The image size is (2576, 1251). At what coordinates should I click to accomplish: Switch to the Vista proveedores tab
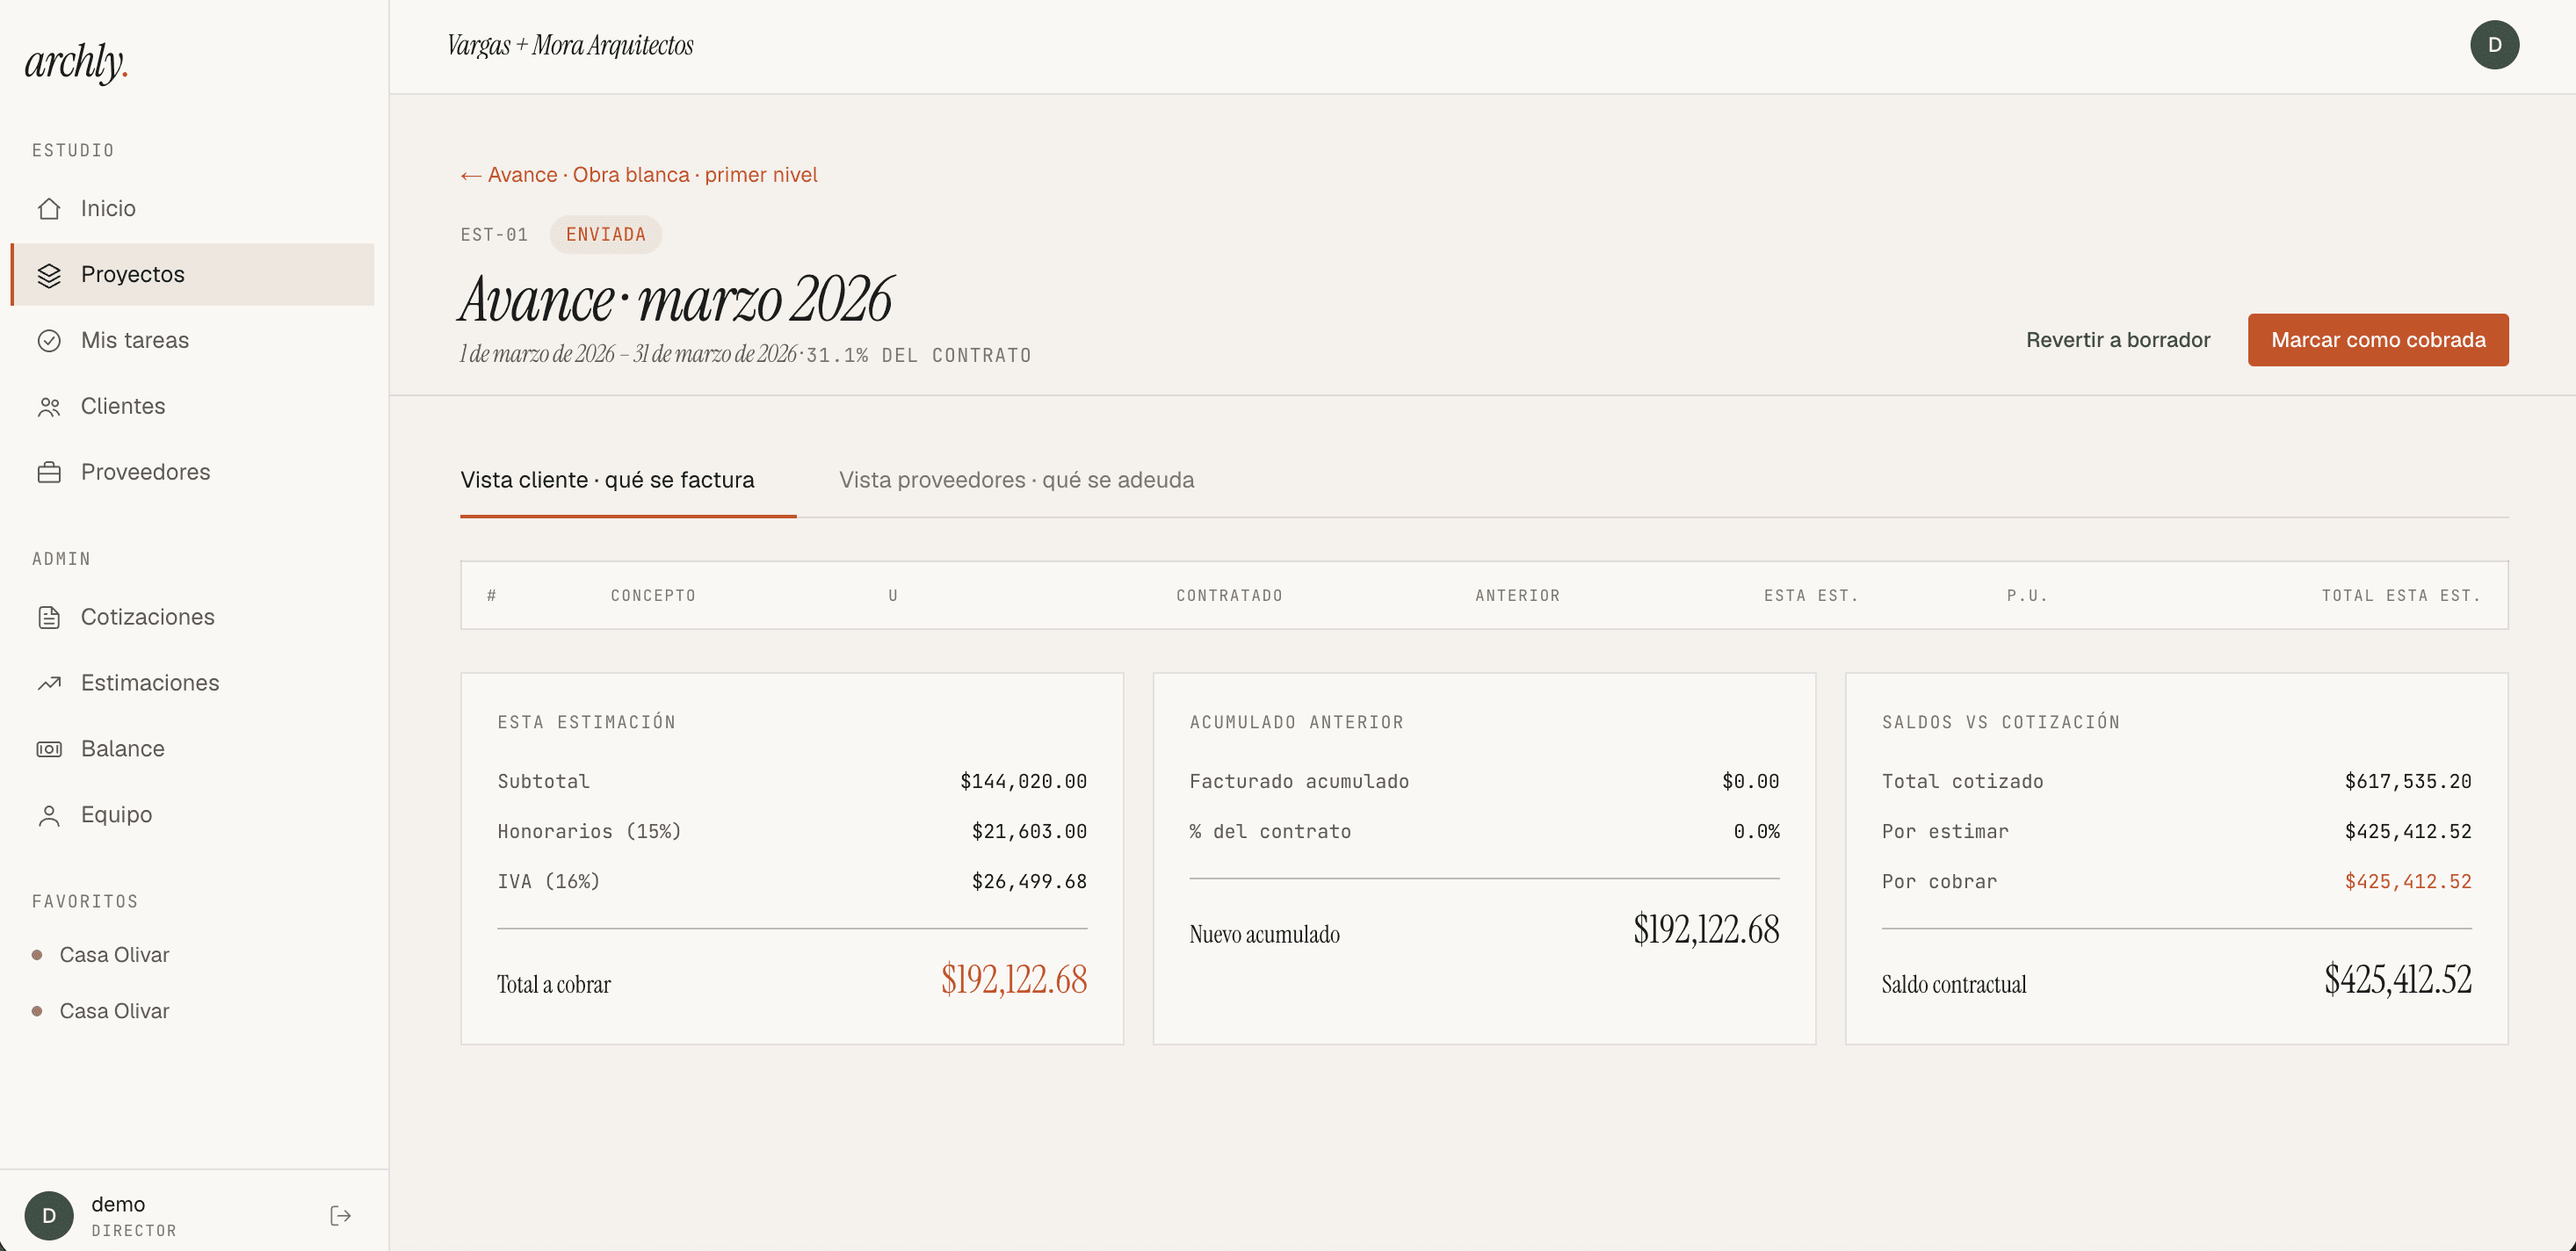(1016, 480)
